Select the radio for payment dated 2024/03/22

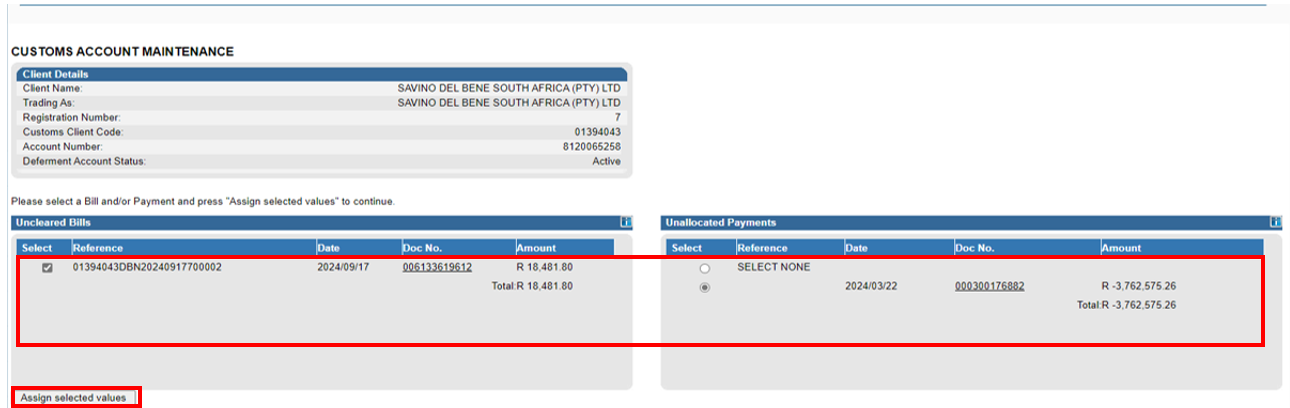705,287
